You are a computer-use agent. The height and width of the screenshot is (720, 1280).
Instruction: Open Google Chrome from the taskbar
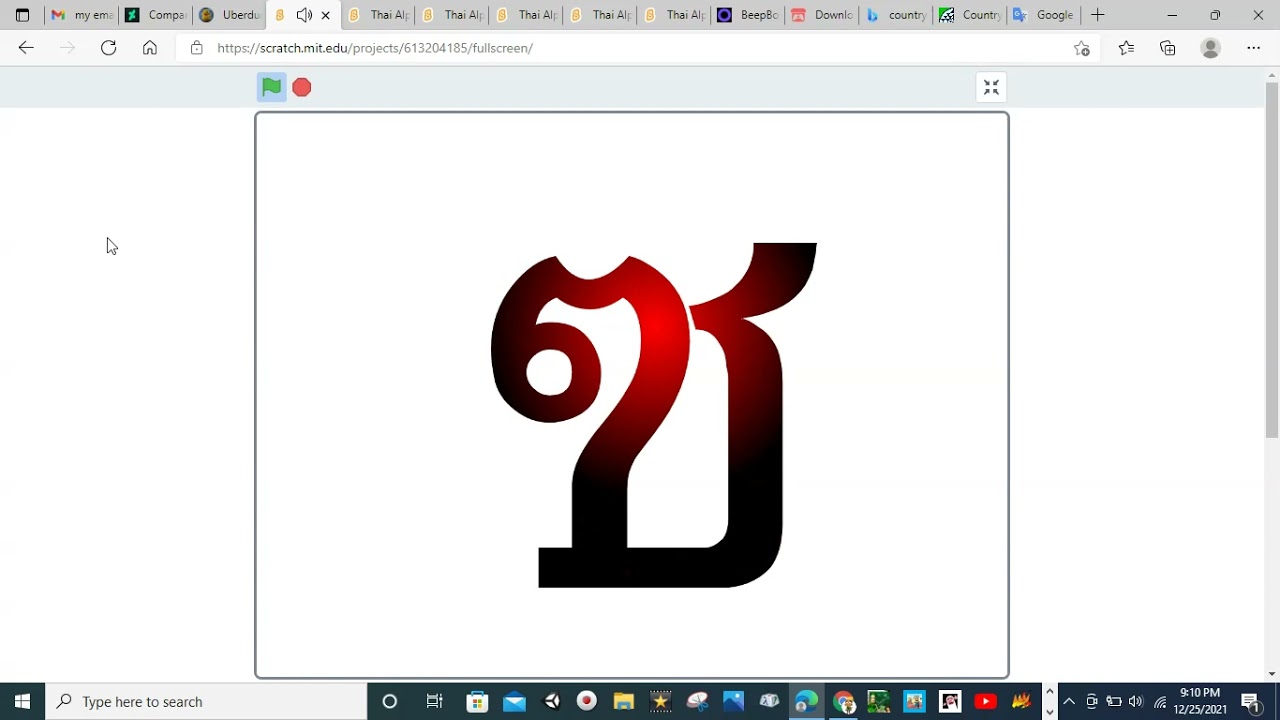(x=843, y=701)
